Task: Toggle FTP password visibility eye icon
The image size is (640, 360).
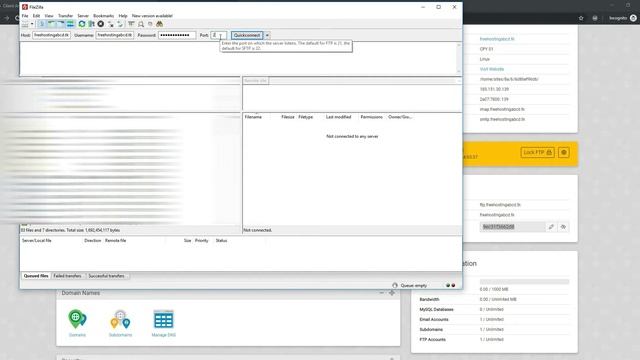Action: (563, 227)
